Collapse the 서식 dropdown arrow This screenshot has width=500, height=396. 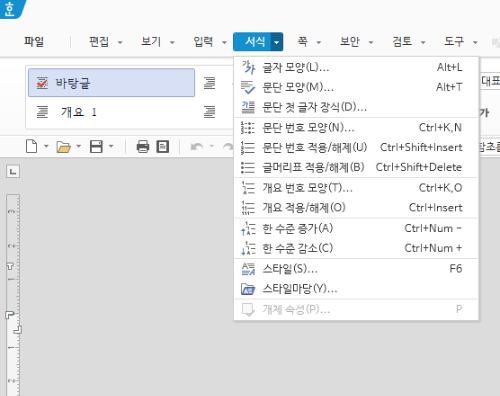(x=277, y=42)
